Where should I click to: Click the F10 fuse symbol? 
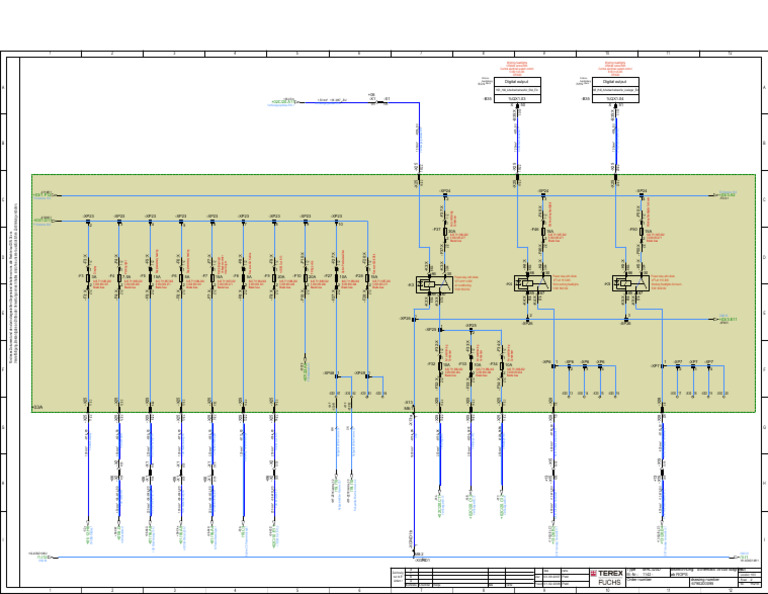305,278
